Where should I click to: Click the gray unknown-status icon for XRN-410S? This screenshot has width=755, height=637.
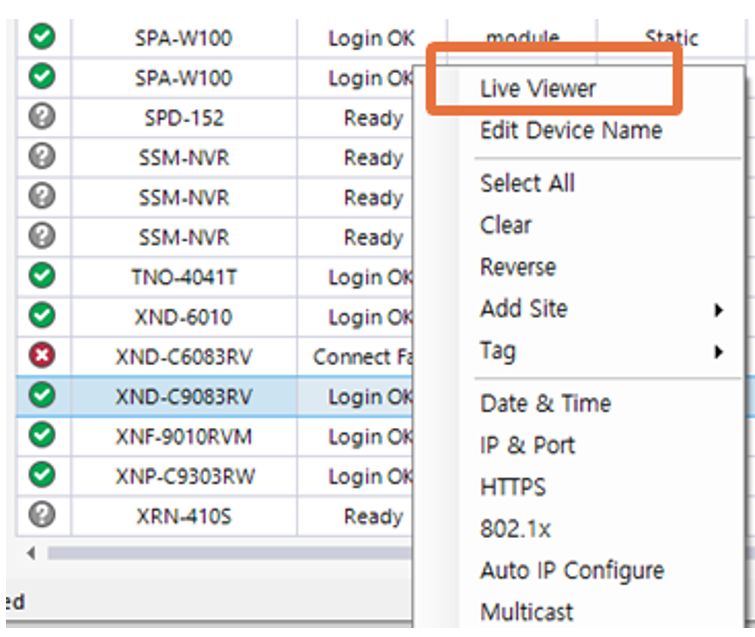click(43, 516)
